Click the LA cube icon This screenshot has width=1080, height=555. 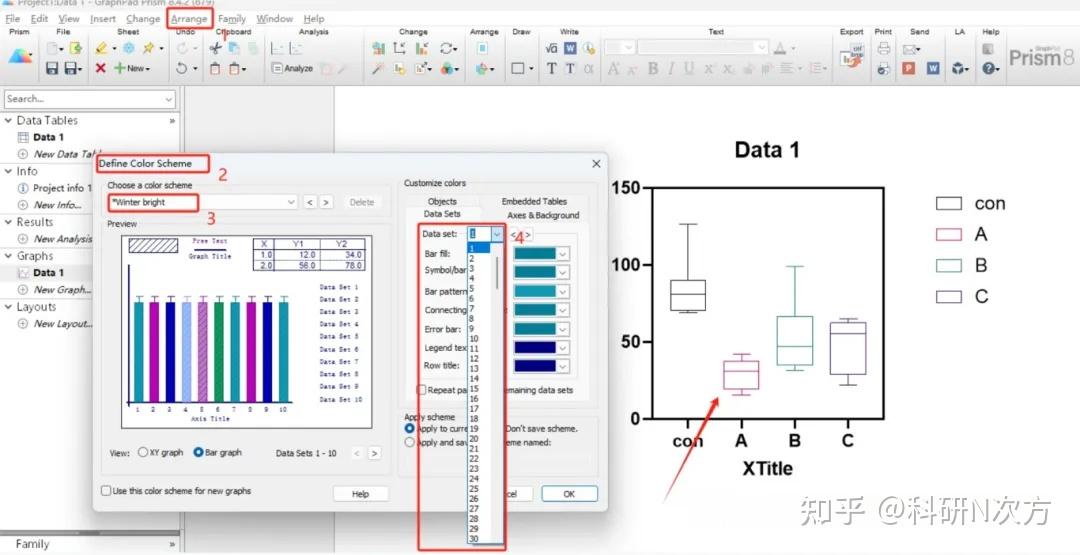[957, 68]
